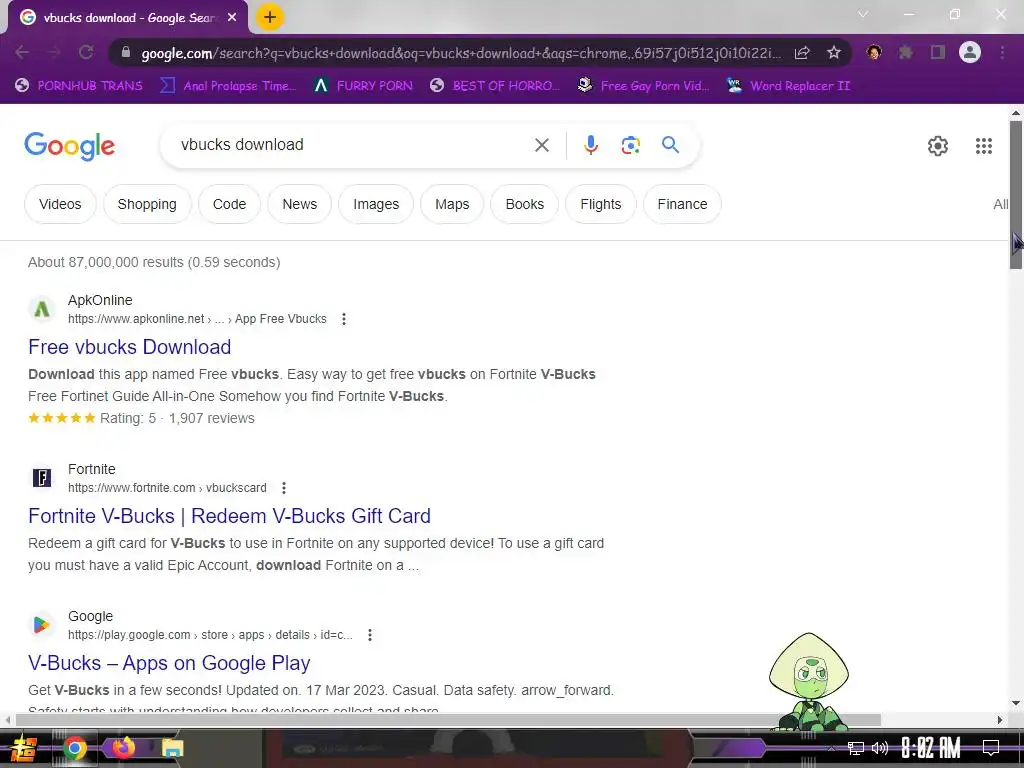Click the 8:02 AM taskbar clock

click(x=931, y=748)
